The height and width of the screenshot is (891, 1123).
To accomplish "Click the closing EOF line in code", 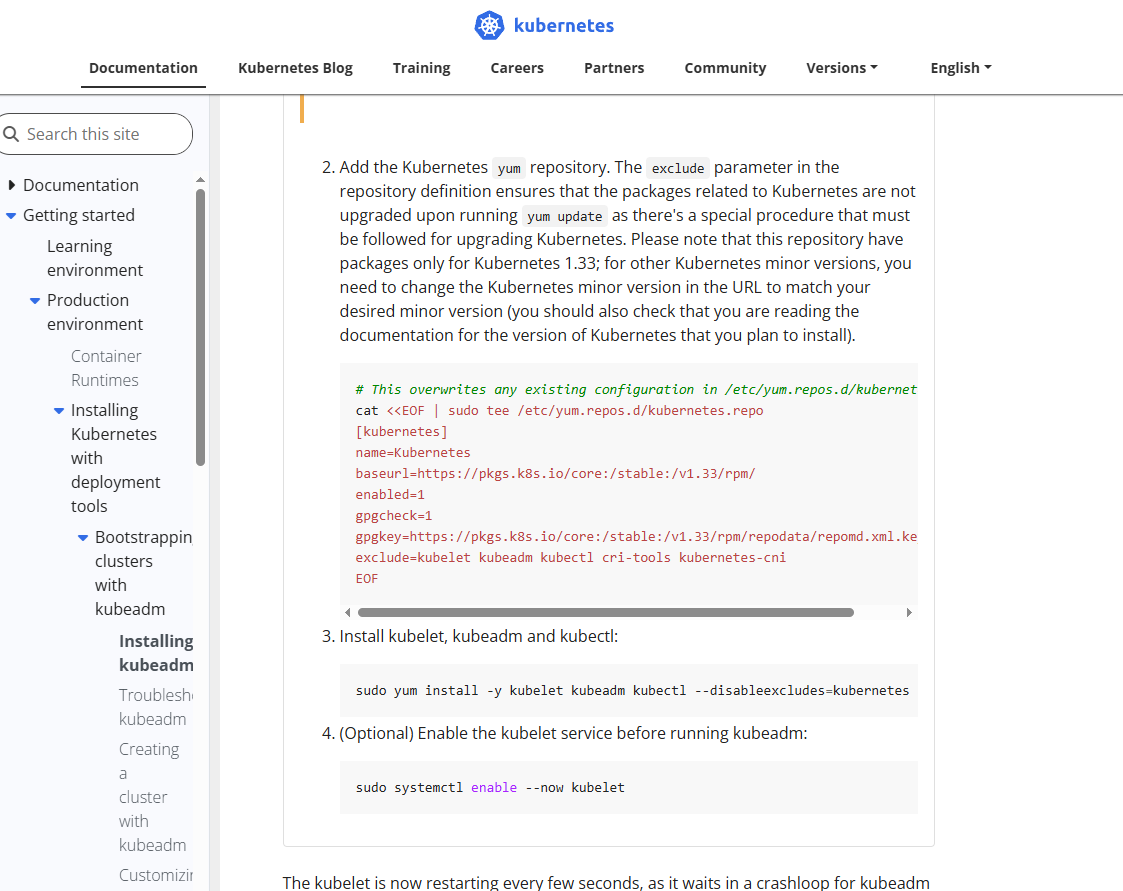I will tap(367, 579).
